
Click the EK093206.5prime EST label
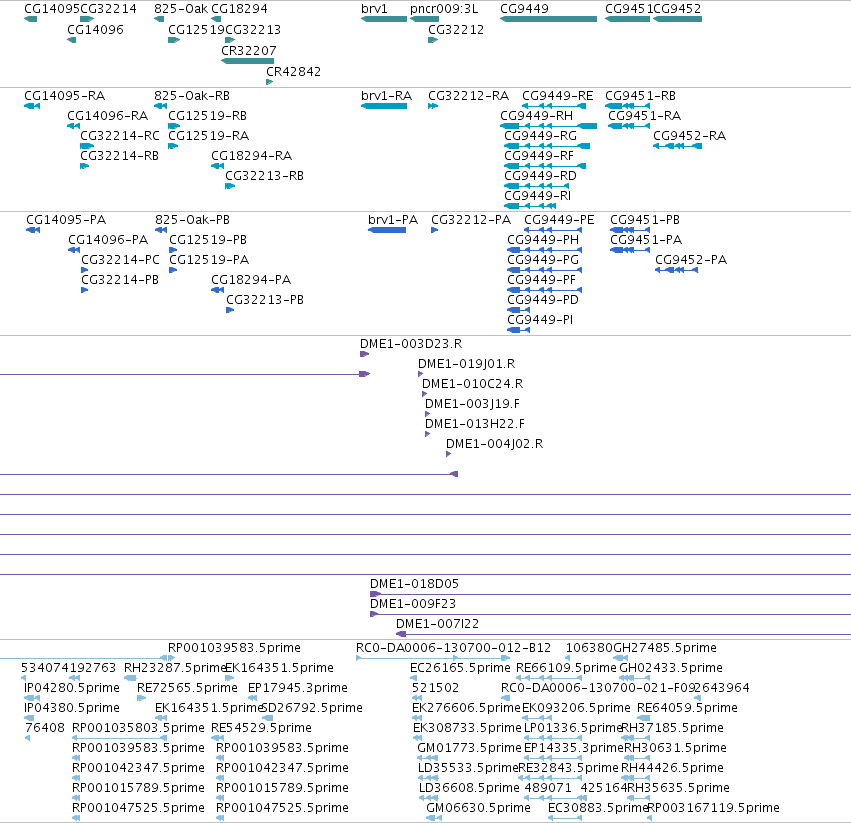[x=576, y=708]
